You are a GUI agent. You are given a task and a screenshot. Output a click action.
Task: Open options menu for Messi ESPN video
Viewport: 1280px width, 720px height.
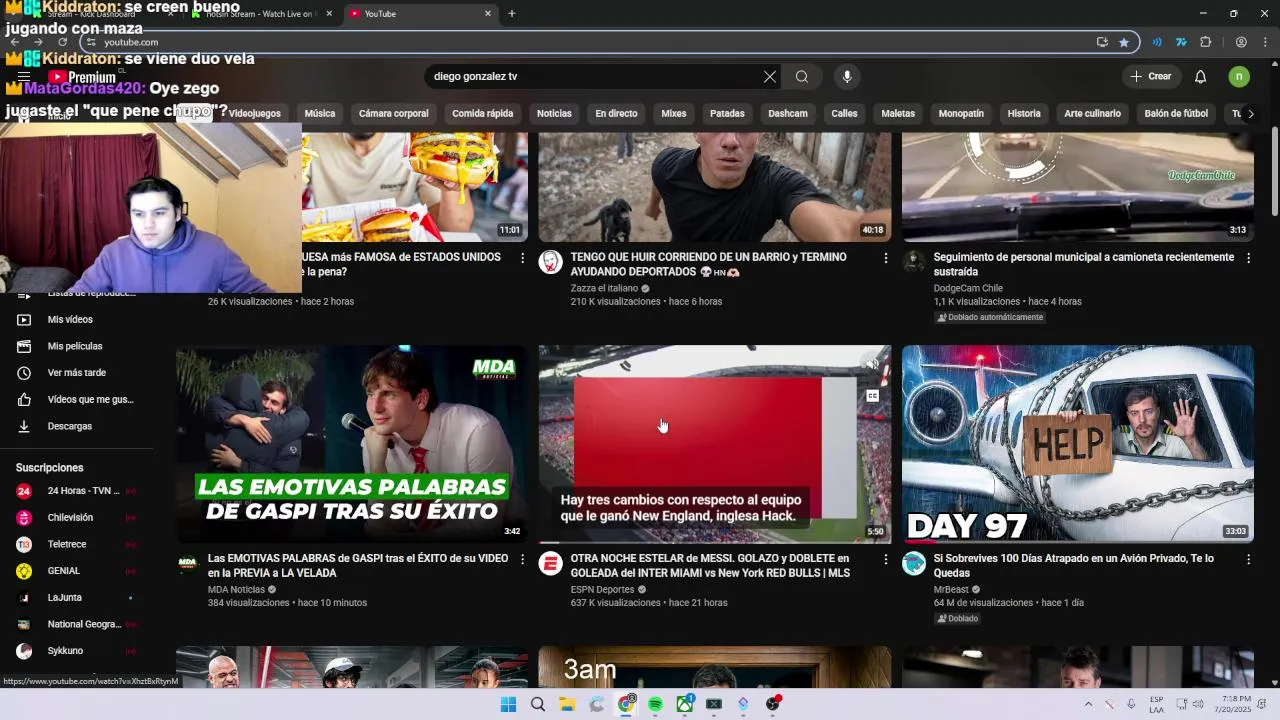885,559
